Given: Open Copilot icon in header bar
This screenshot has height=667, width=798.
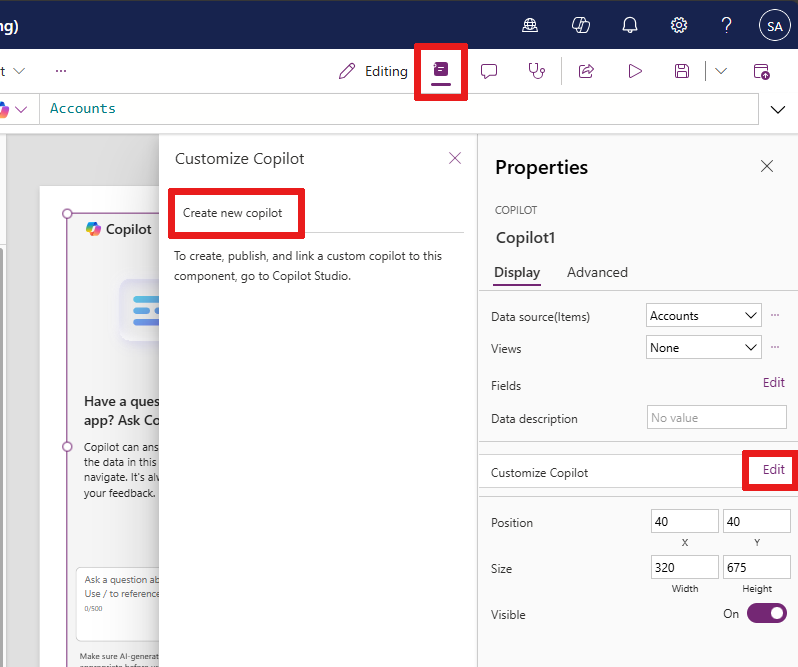Looking at the screenshot, I should (580, 25).
